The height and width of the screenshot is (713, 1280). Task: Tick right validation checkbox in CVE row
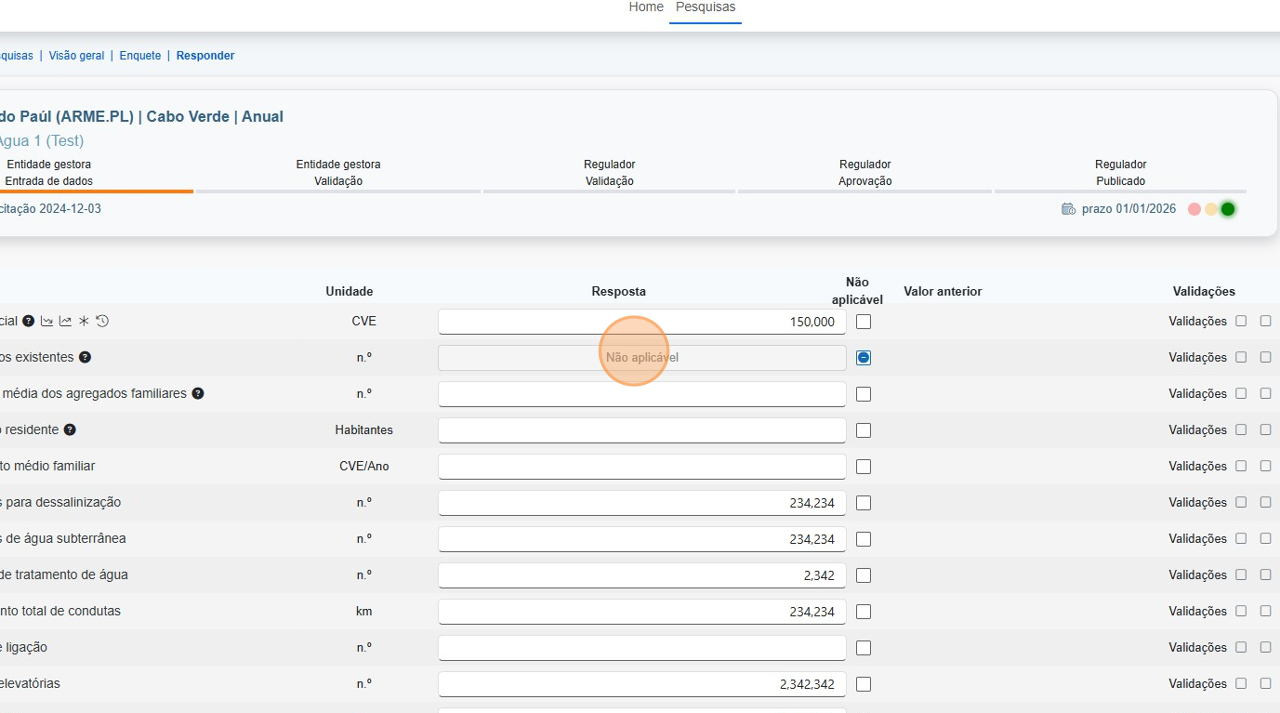pyautogui.click(x=1265, y=321)
